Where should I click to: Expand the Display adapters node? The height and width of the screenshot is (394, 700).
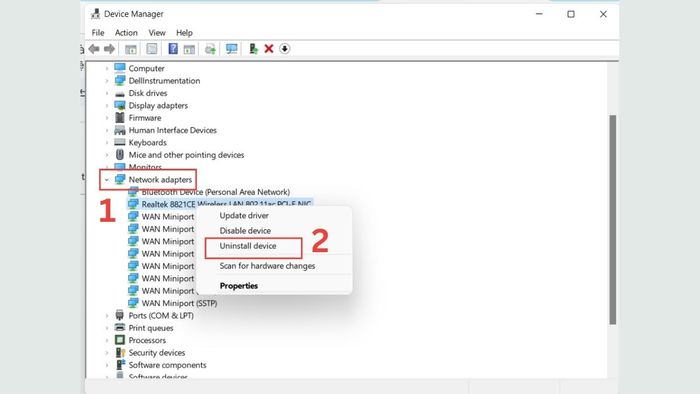(107, 106)
